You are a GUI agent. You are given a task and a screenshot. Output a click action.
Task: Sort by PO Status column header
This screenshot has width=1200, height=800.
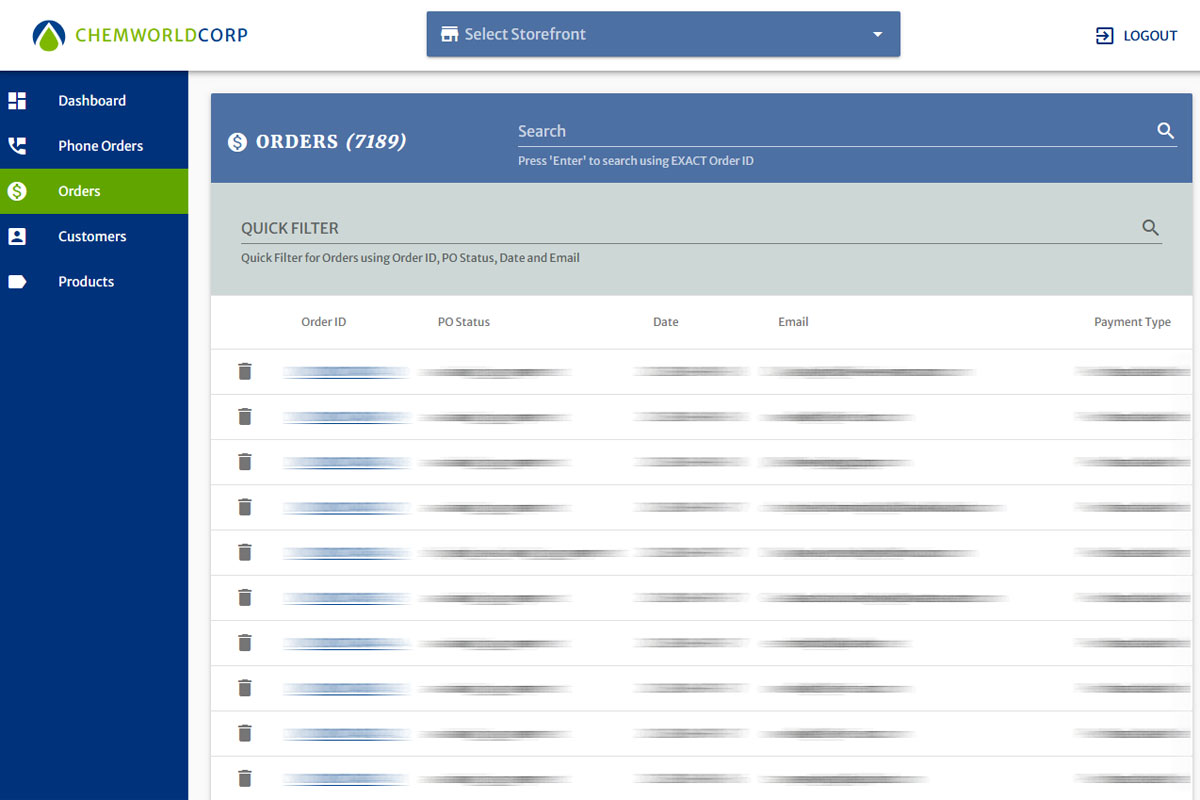click(464, 322)
